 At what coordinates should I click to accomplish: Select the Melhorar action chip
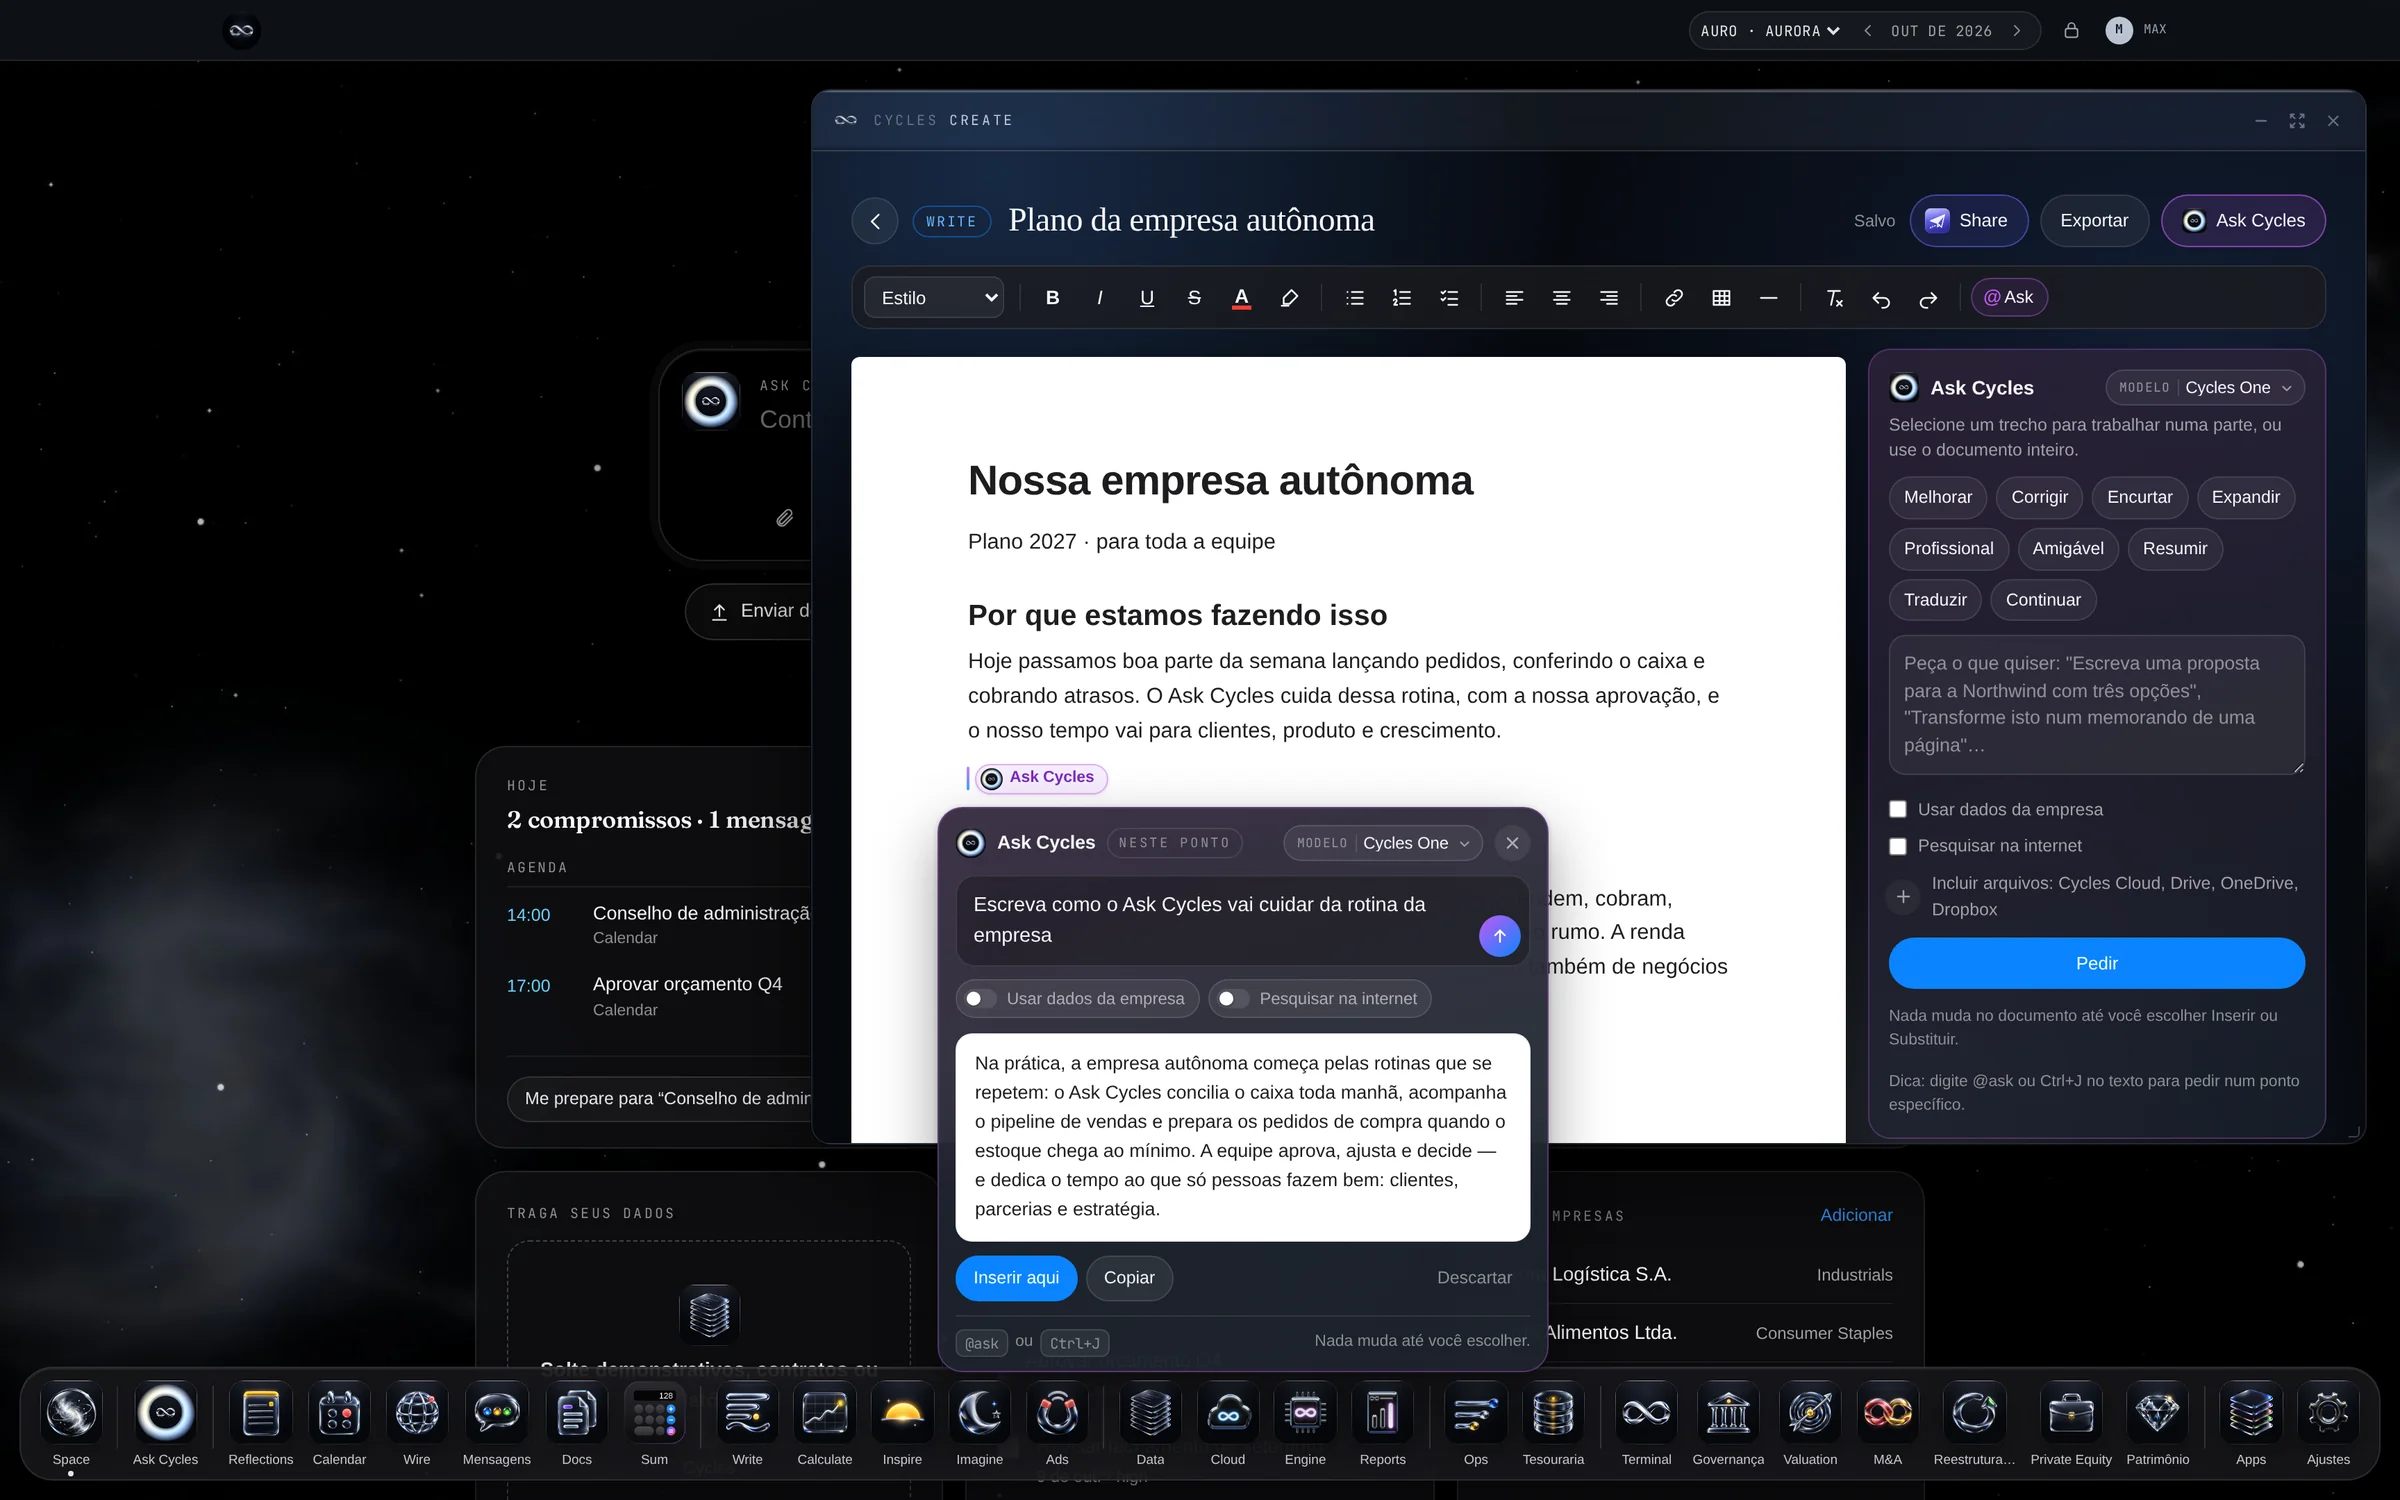1937,497
